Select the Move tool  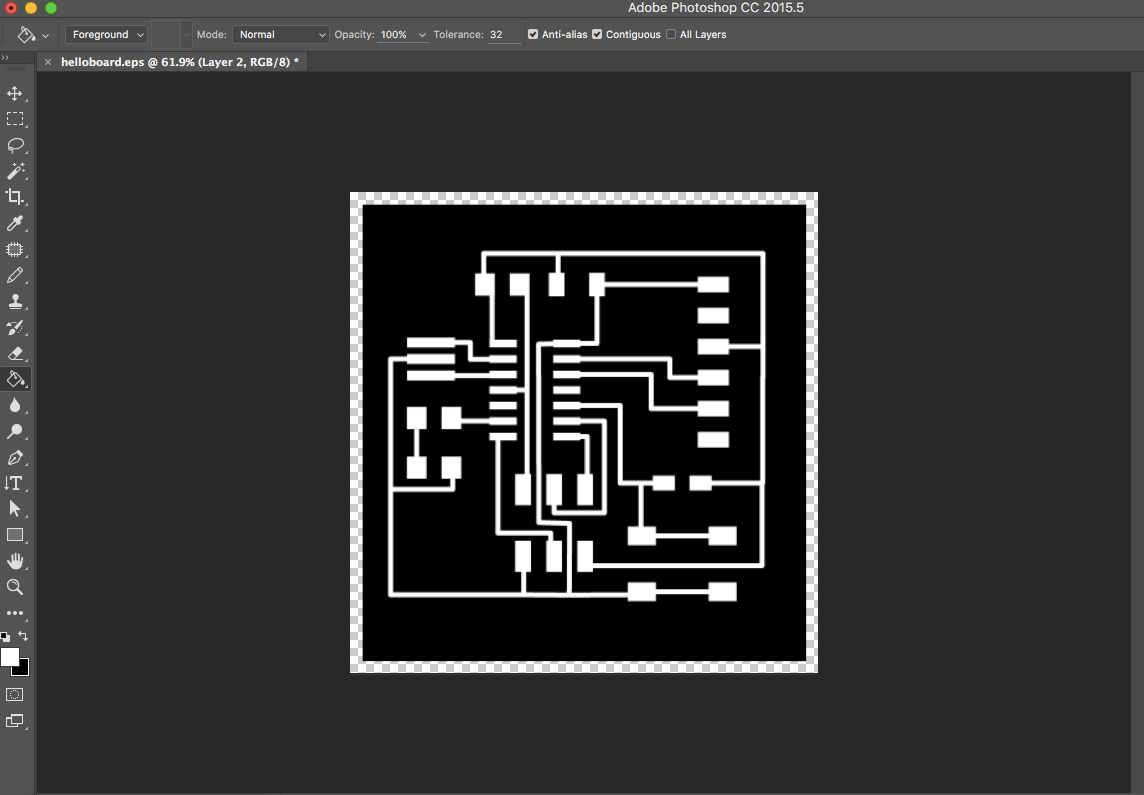(15, 93)
